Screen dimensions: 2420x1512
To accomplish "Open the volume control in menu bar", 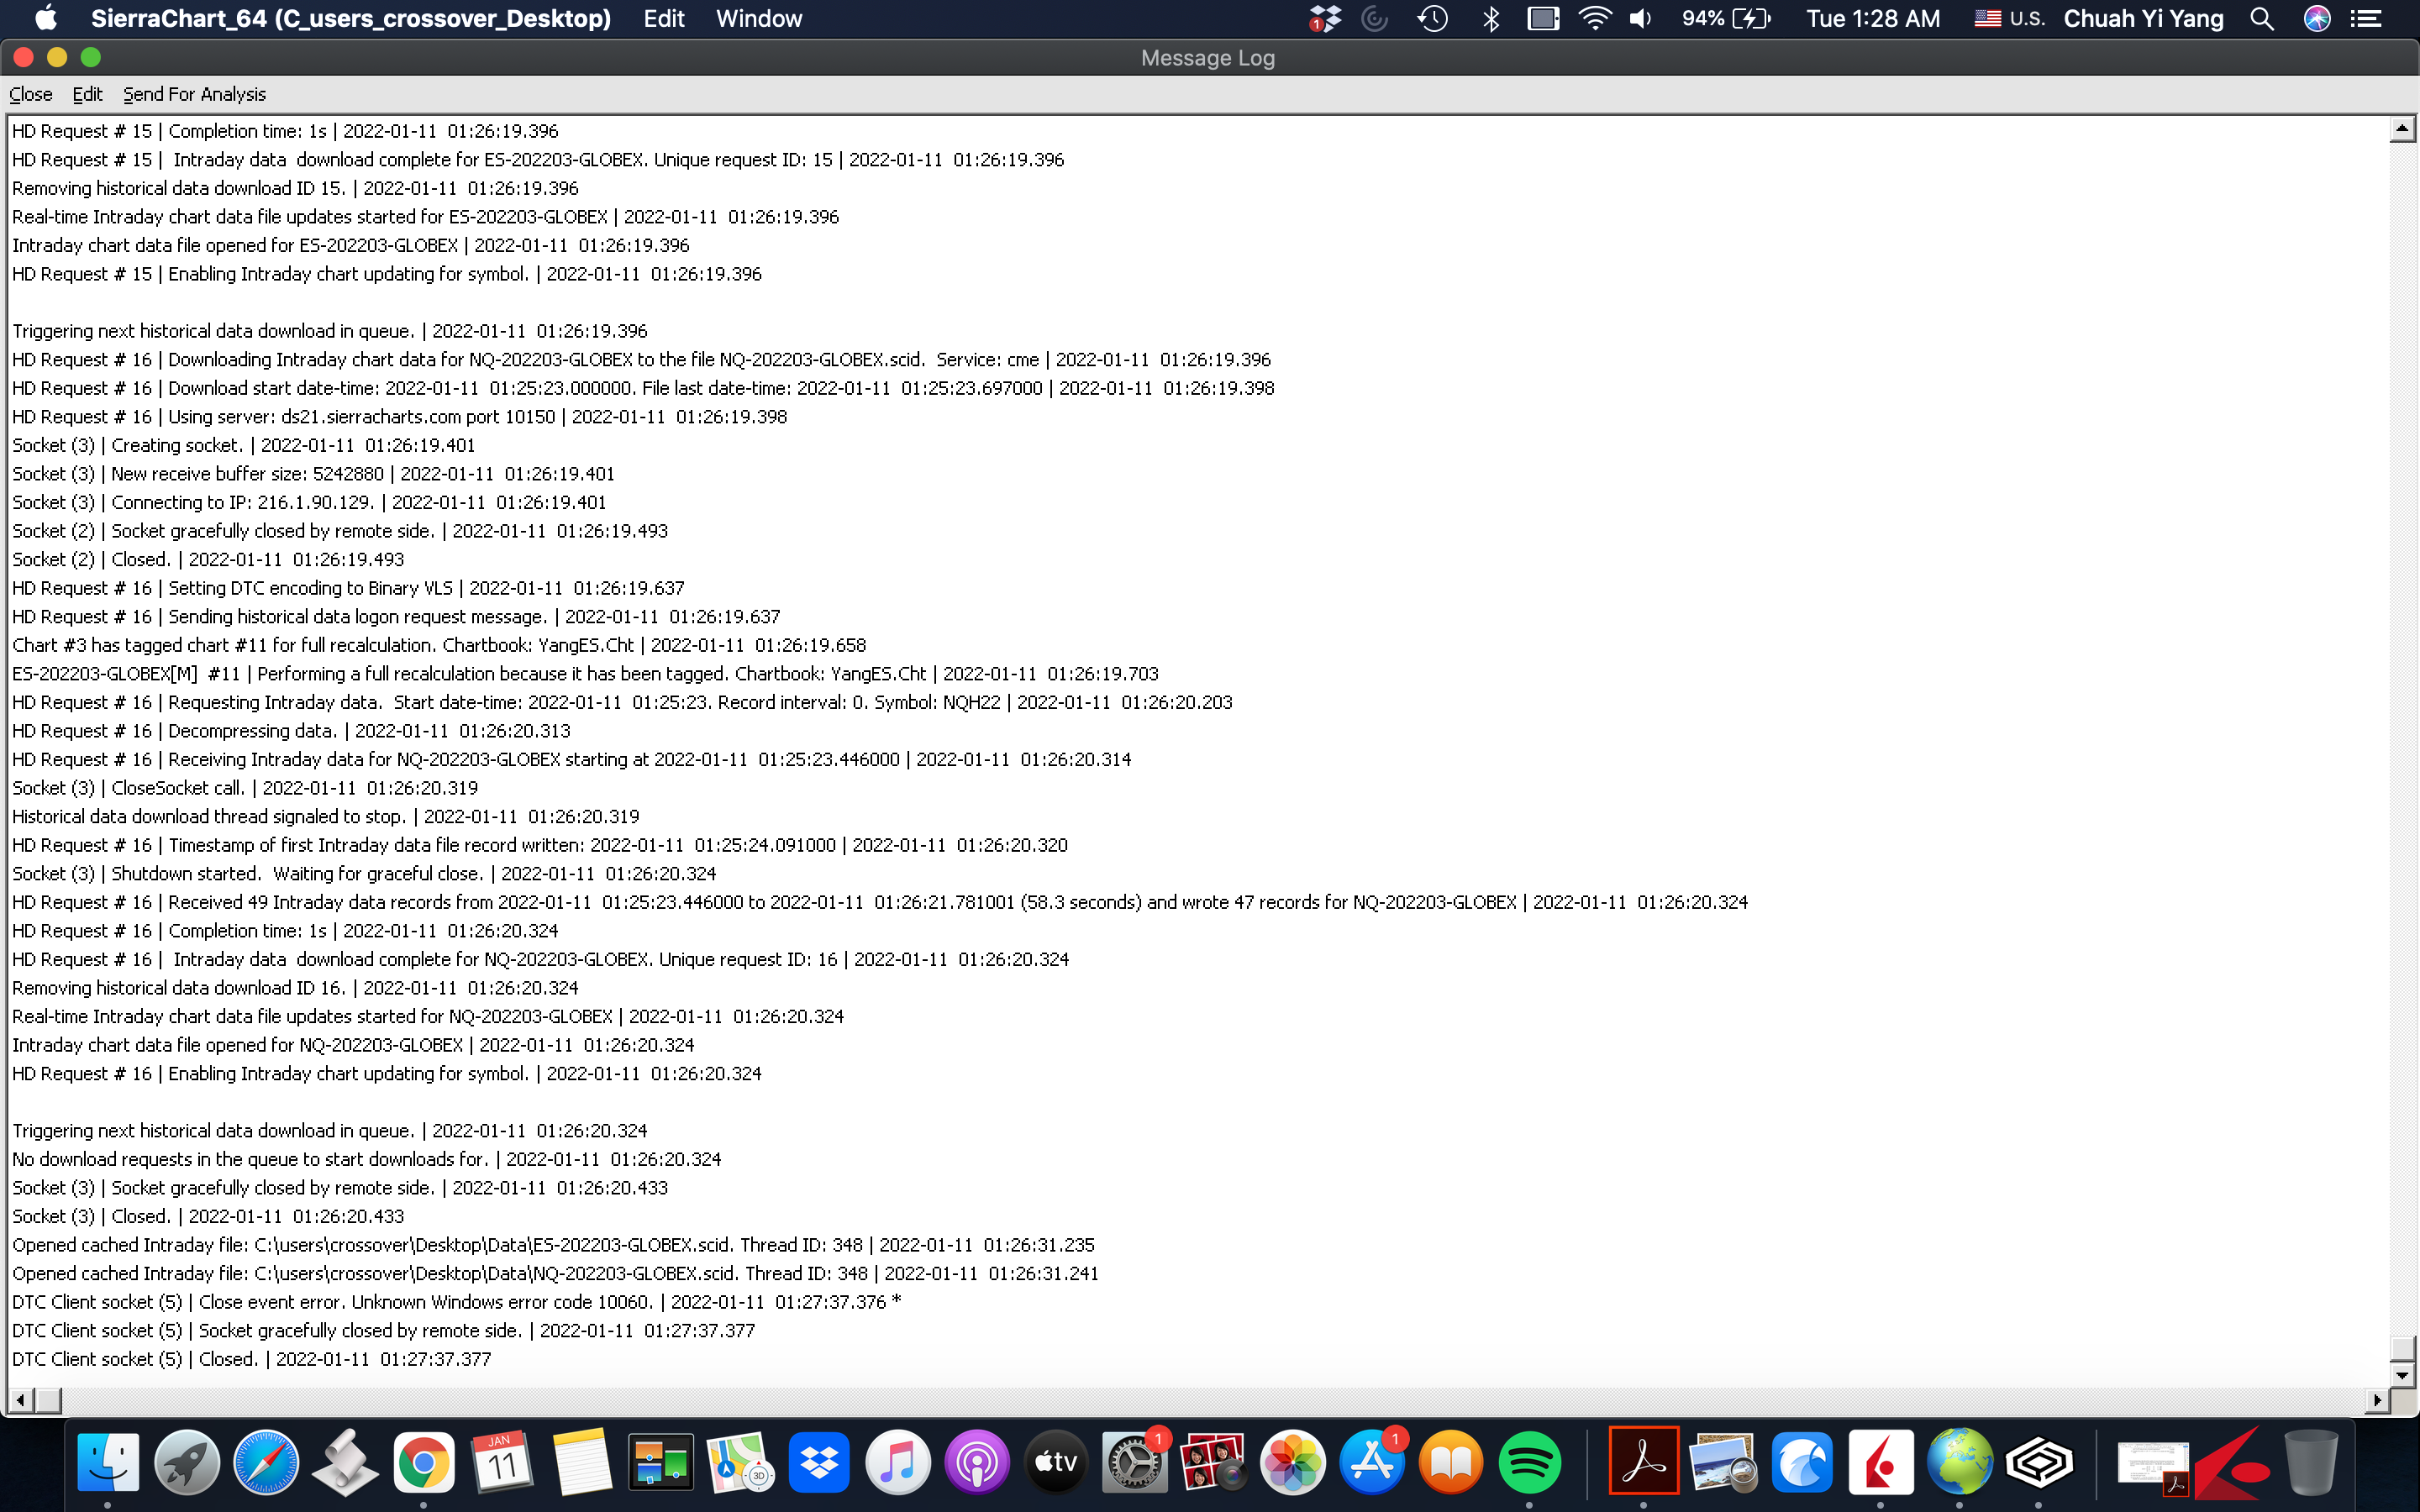I will [1641, 19].
